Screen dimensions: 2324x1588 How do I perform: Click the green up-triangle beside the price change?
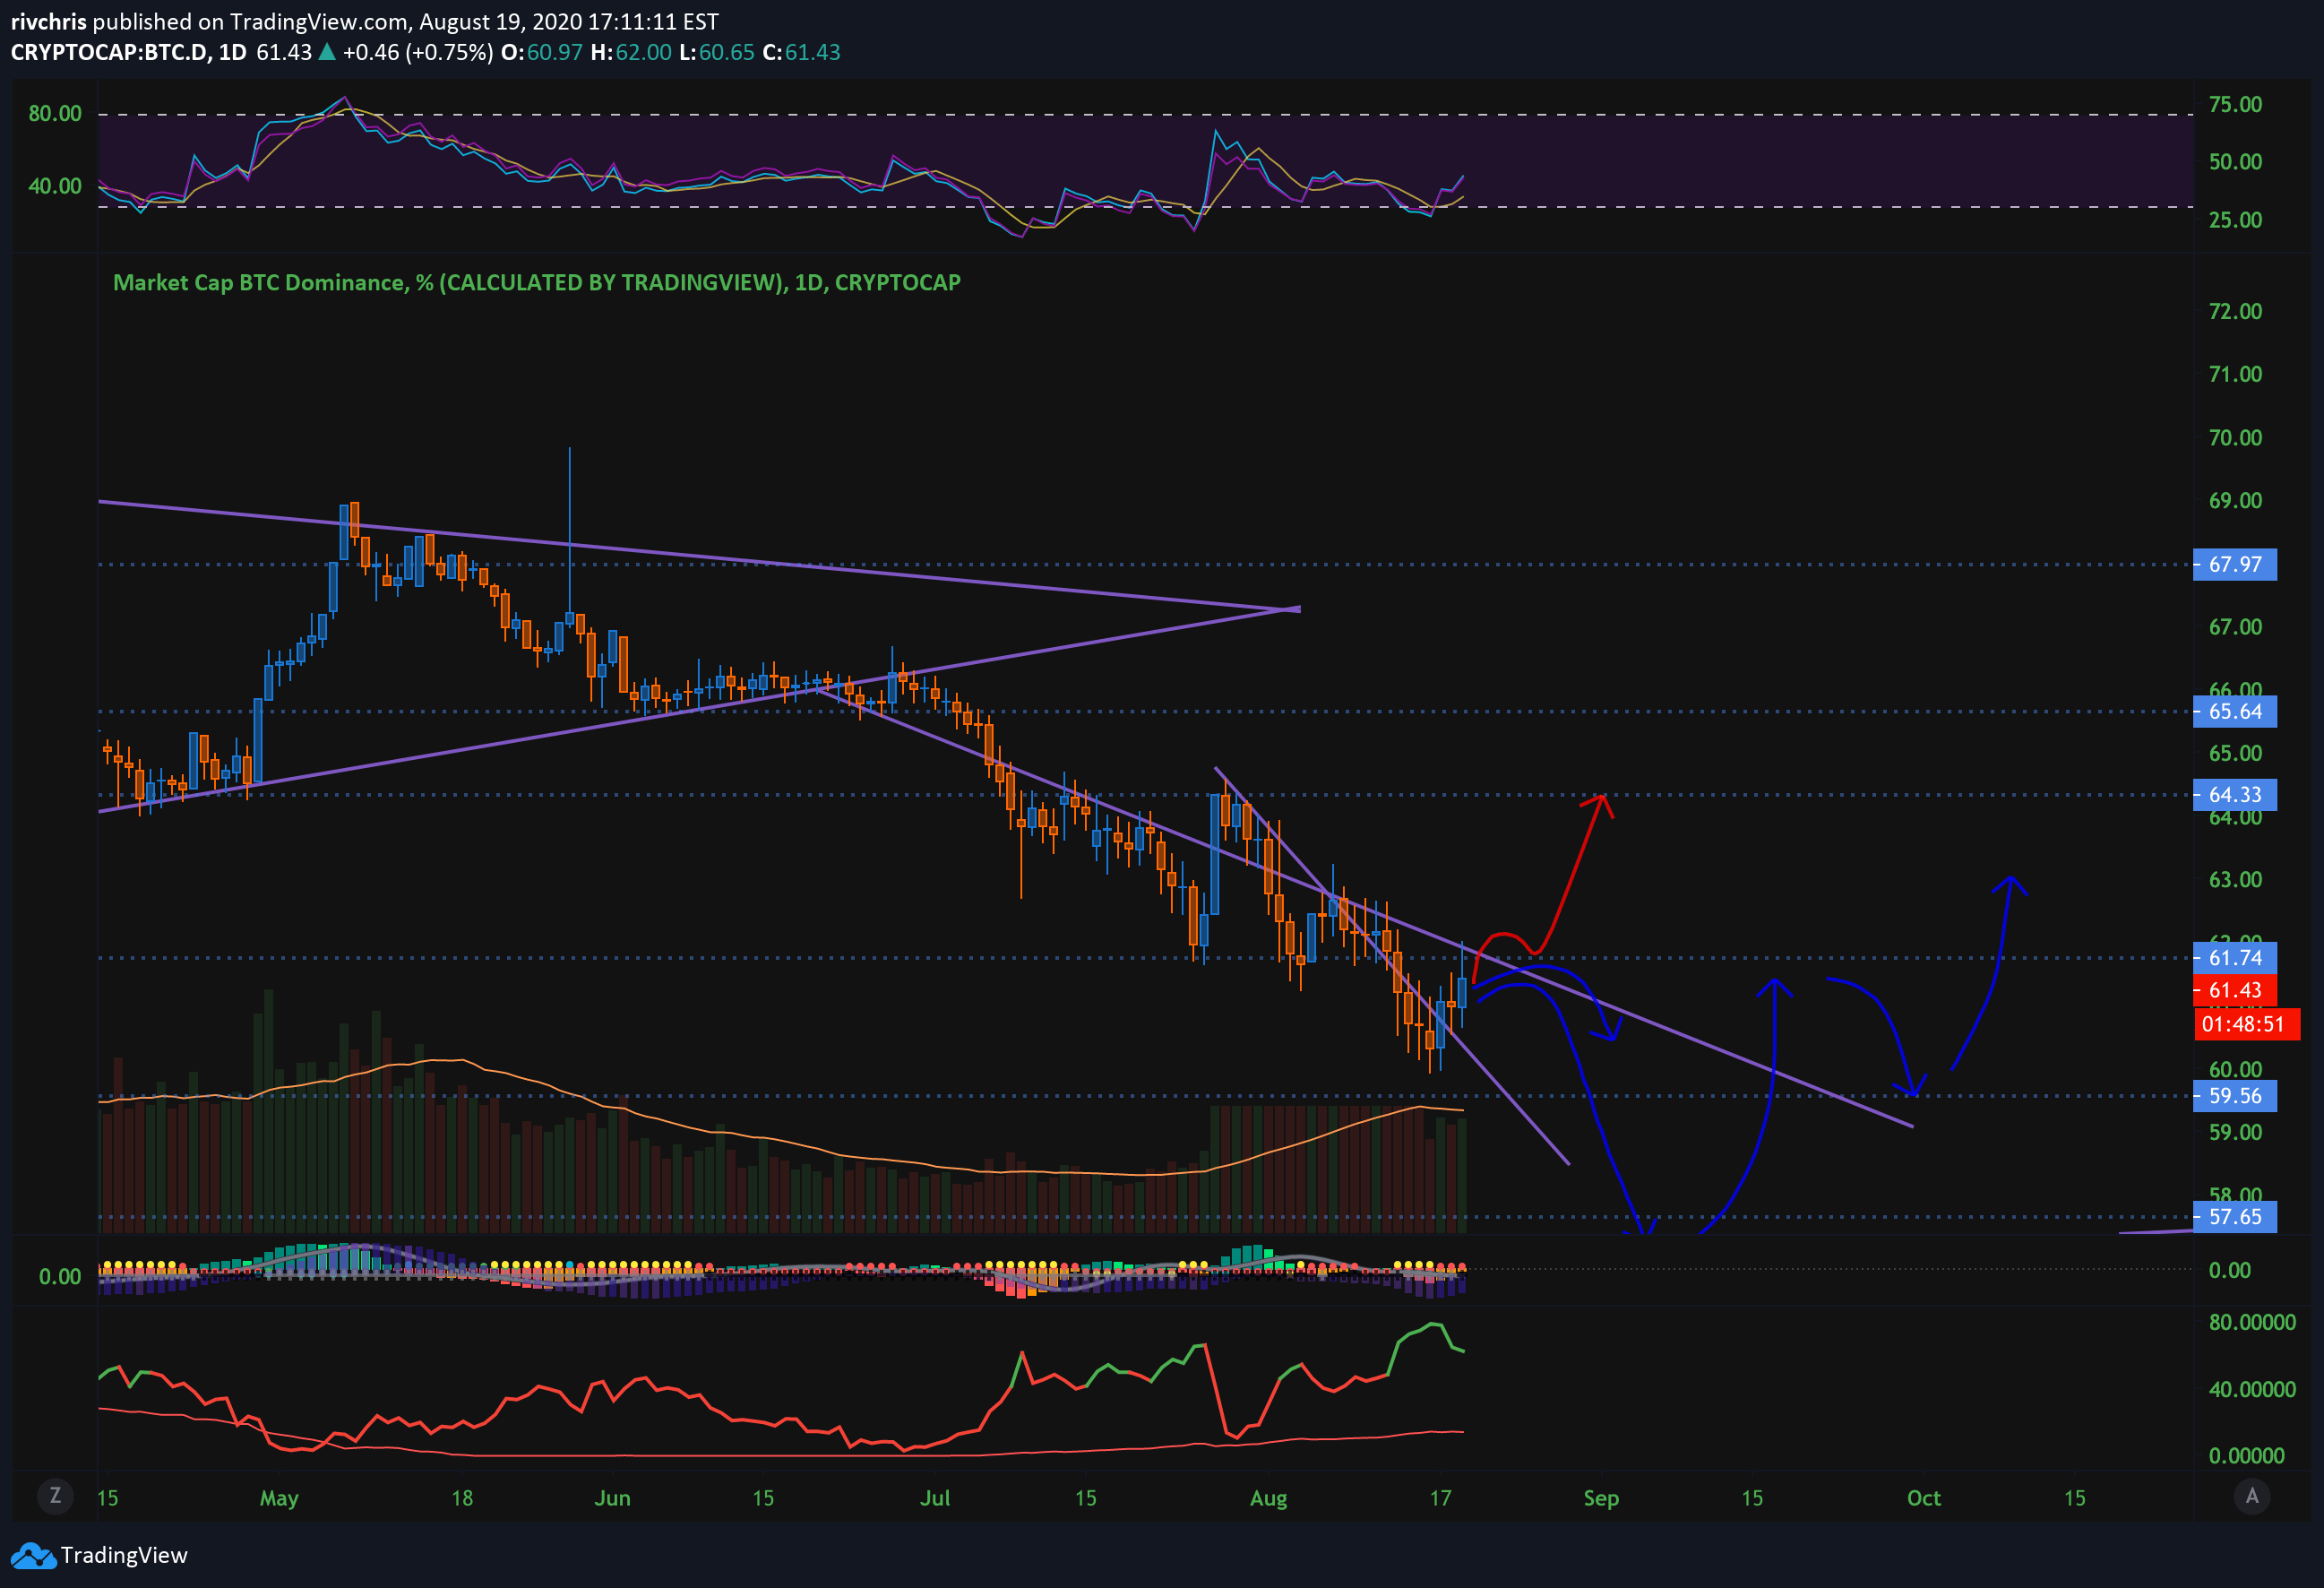tap(327, 53)
